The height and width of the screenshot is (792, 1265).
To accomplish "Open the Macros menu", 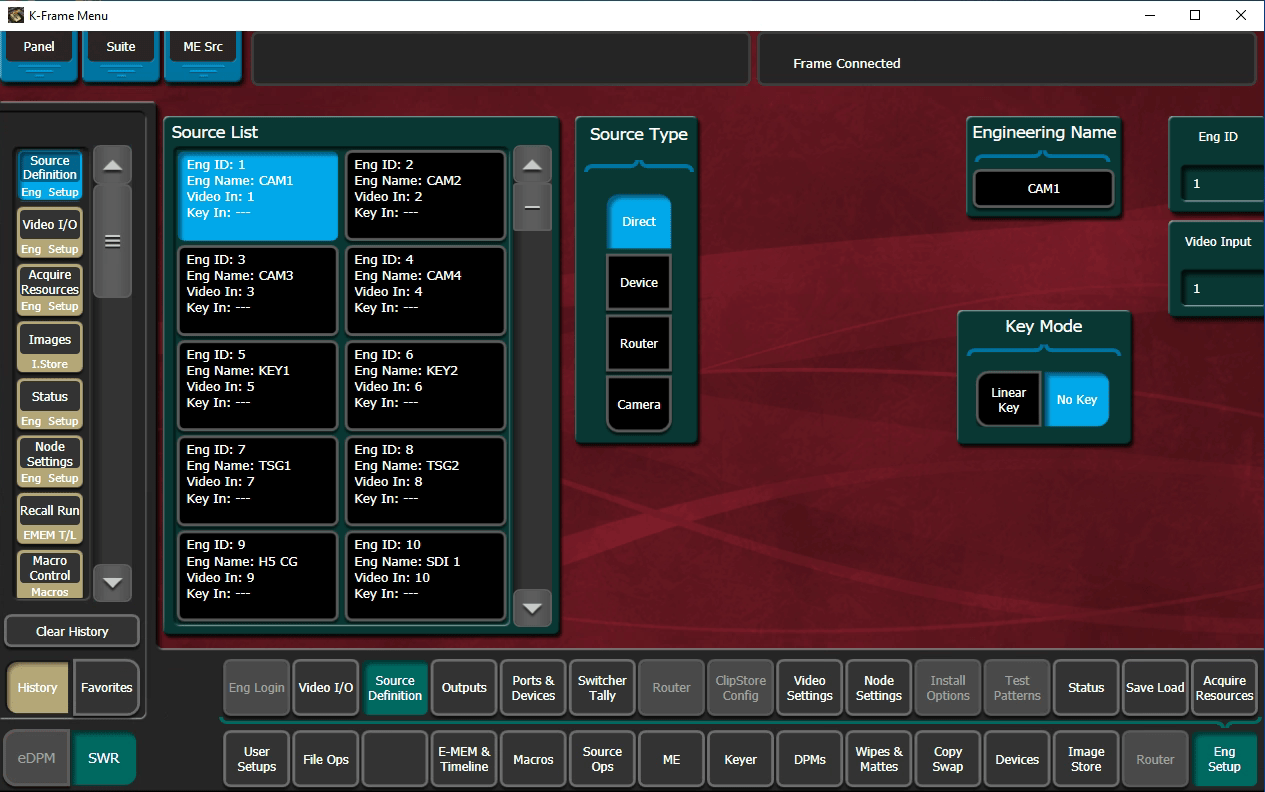I will coord(533,758).
